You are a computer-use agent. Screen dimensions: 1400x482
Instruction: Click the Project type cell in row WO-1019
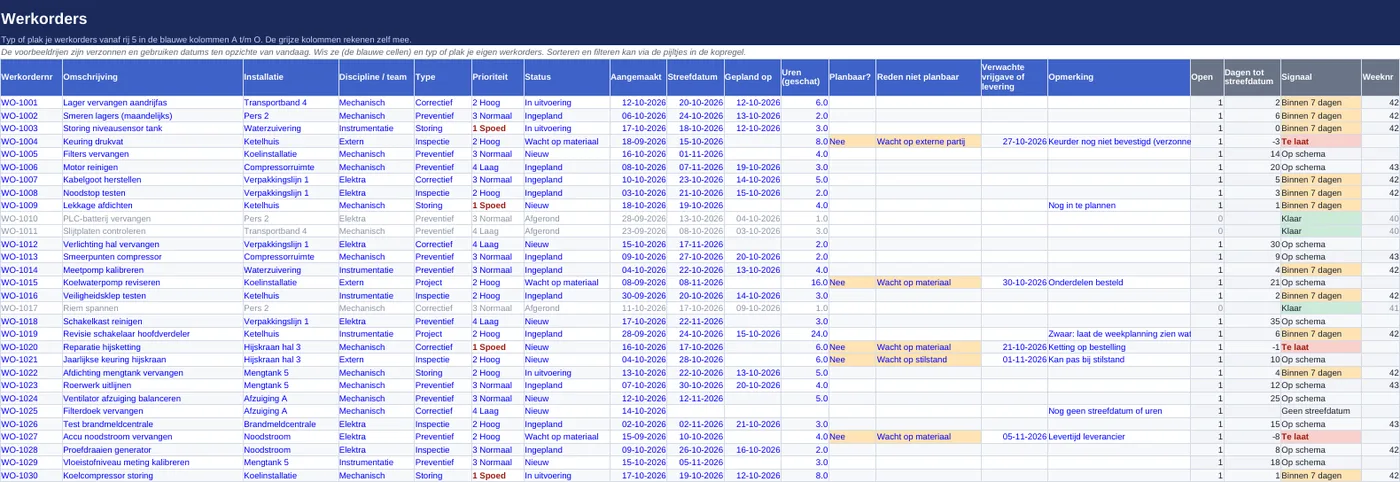(x=442, y=334)
